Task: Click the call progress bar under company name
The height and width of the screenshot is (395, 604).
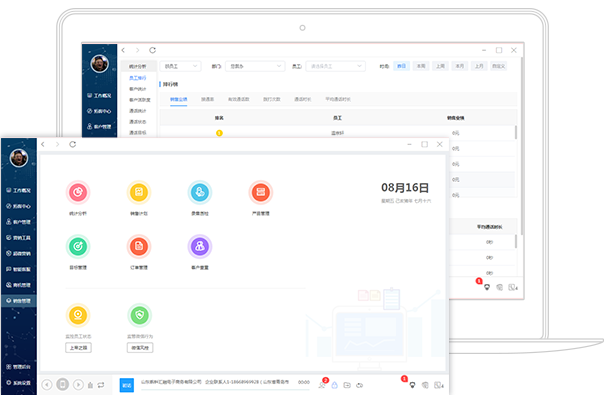Action: [x=225, y=390]
